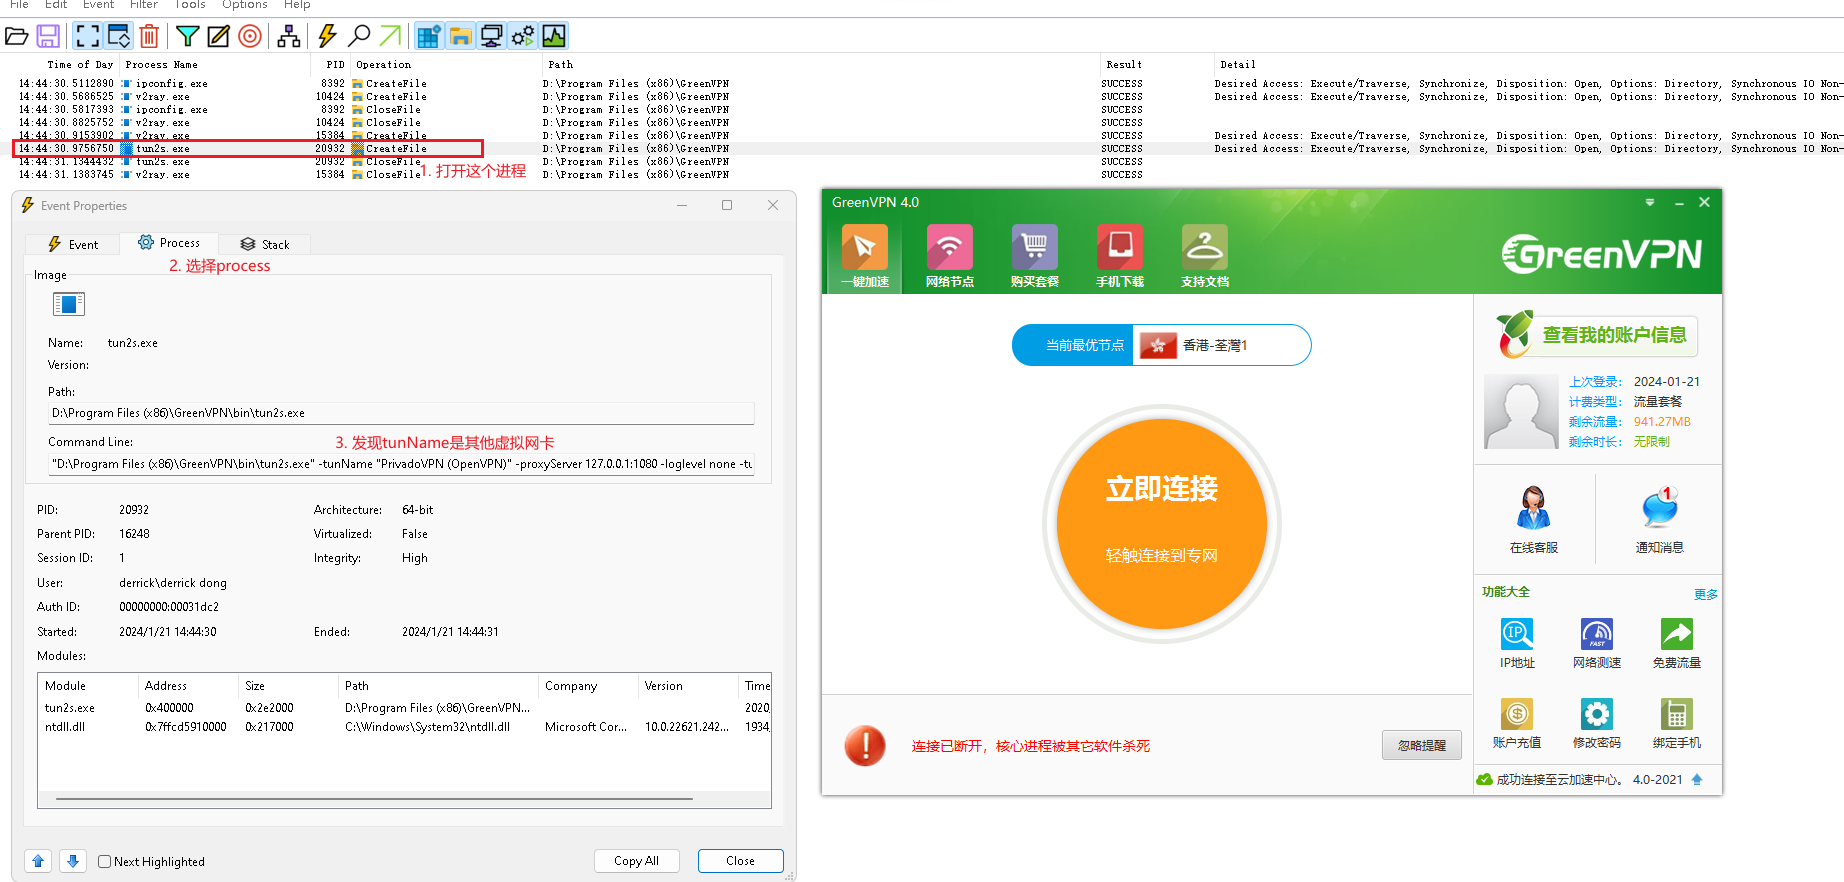Click the Command Line text field

tap(401, 464)
